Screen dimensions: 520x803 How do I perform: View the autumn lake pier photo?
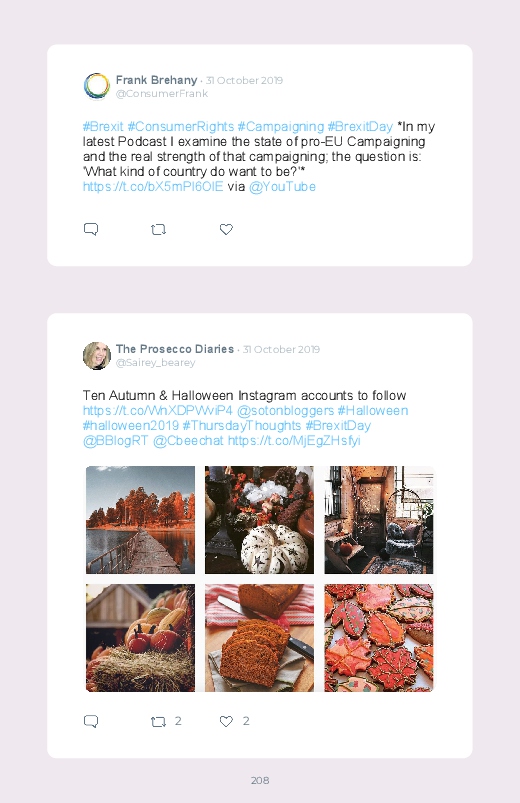tap(140, 520)
